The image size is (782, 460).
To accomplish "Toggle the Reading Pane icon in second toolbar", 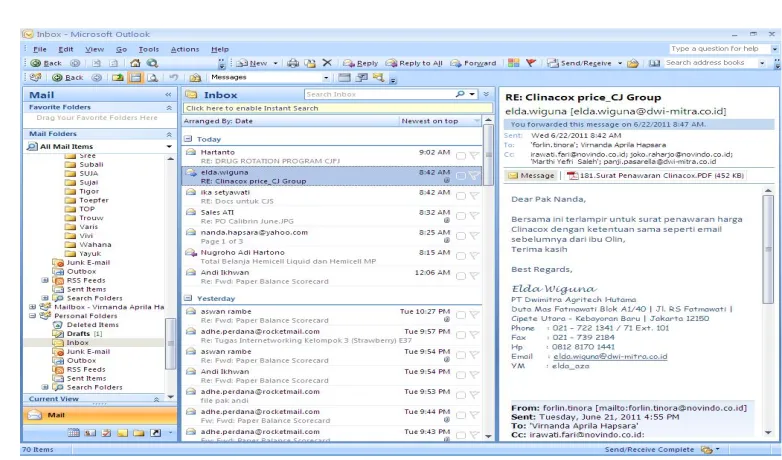I will click(135, 77).
